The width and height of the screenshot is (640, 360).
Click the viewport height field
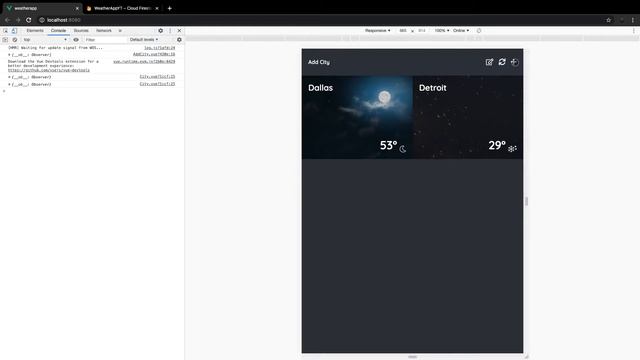pyautogui.click(x=422, y=31)
